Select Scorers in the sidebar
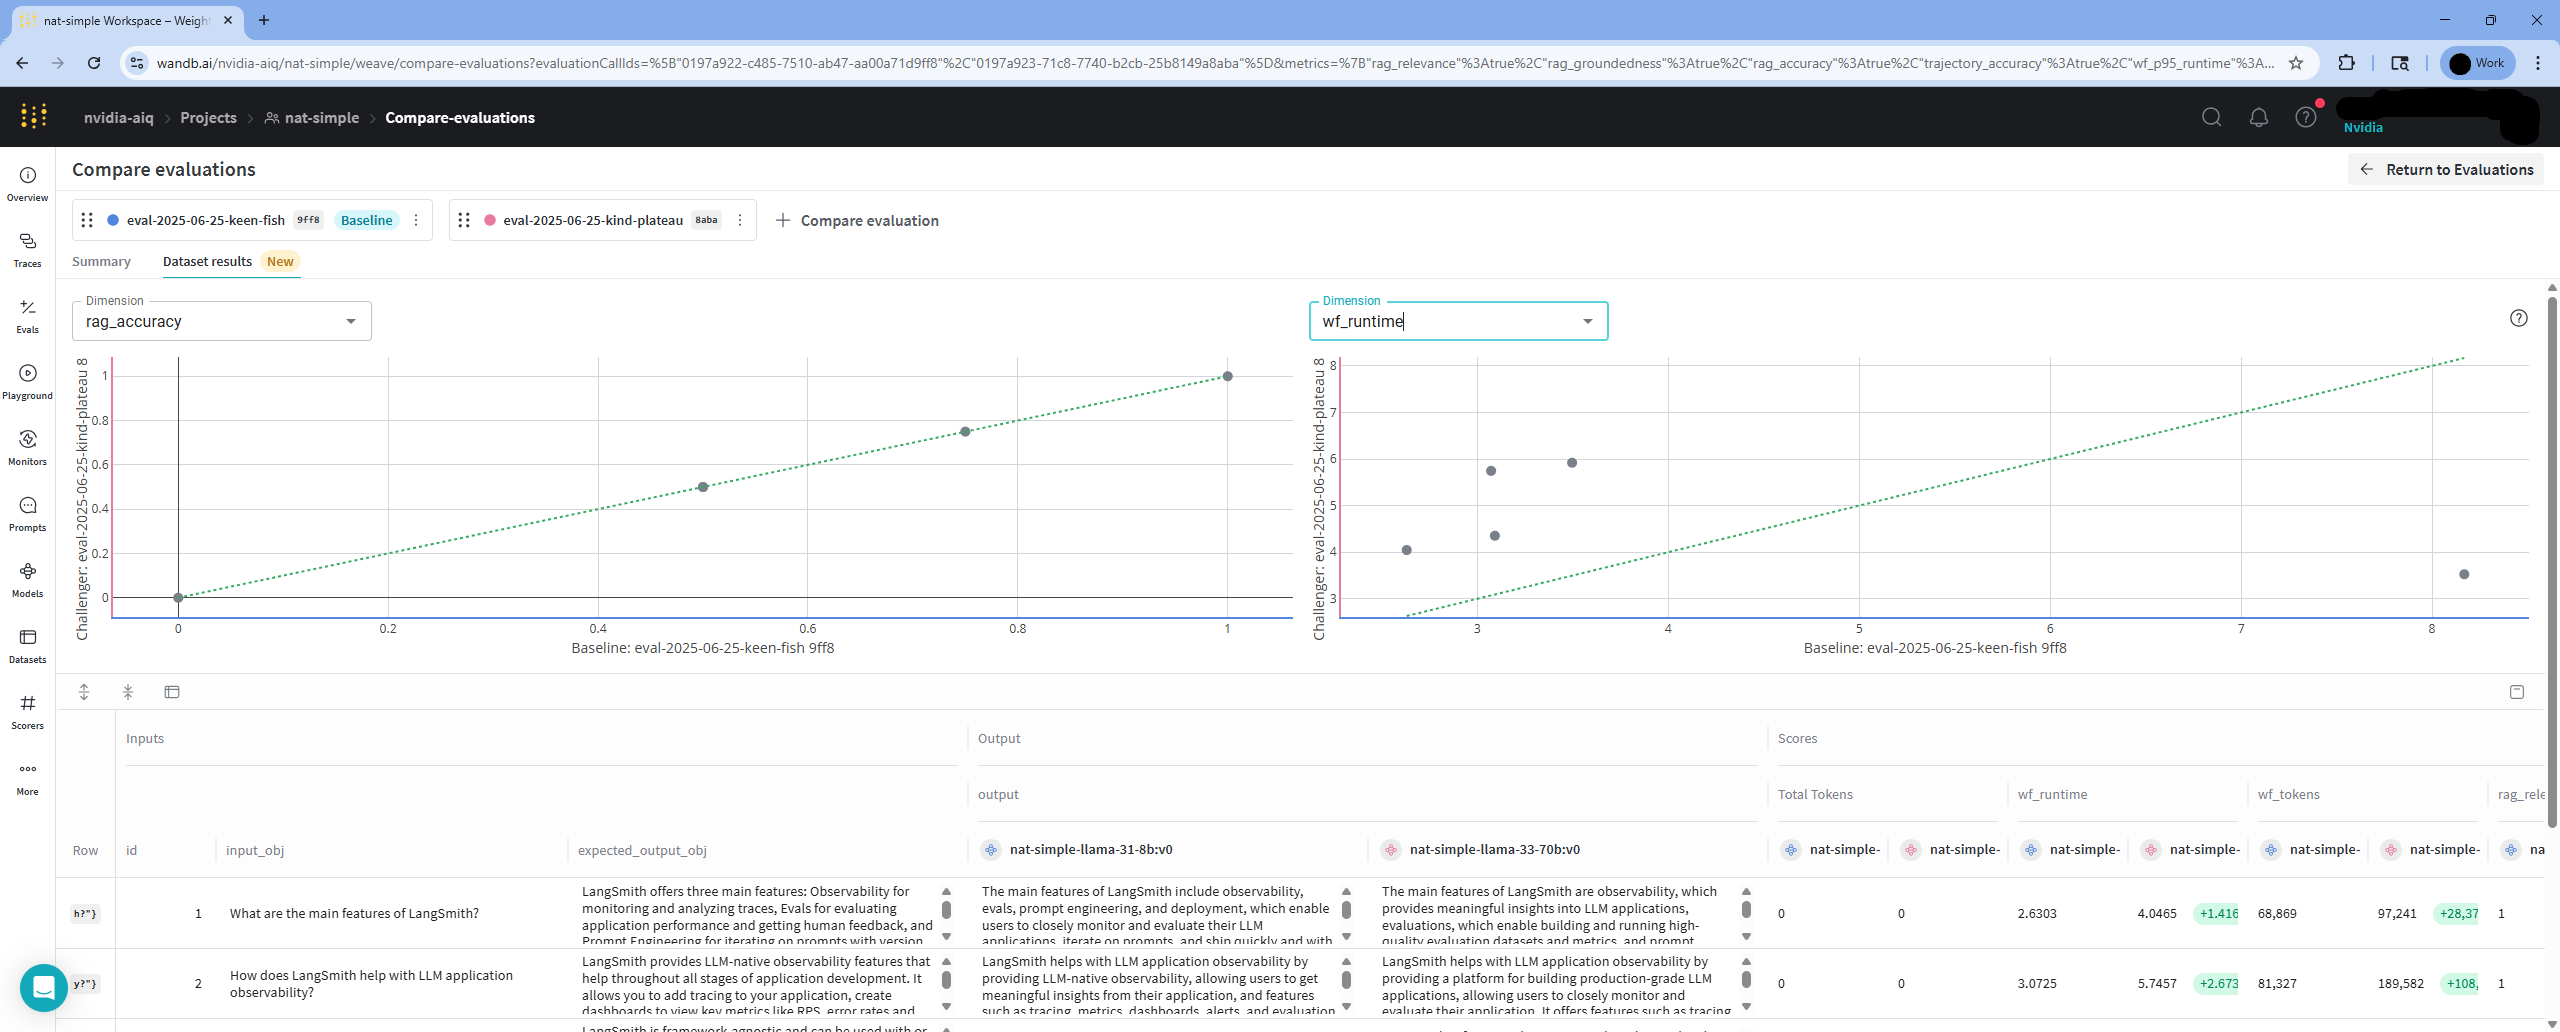The height and width of the screenshot is (1032, 2560). tap(27, 710)
